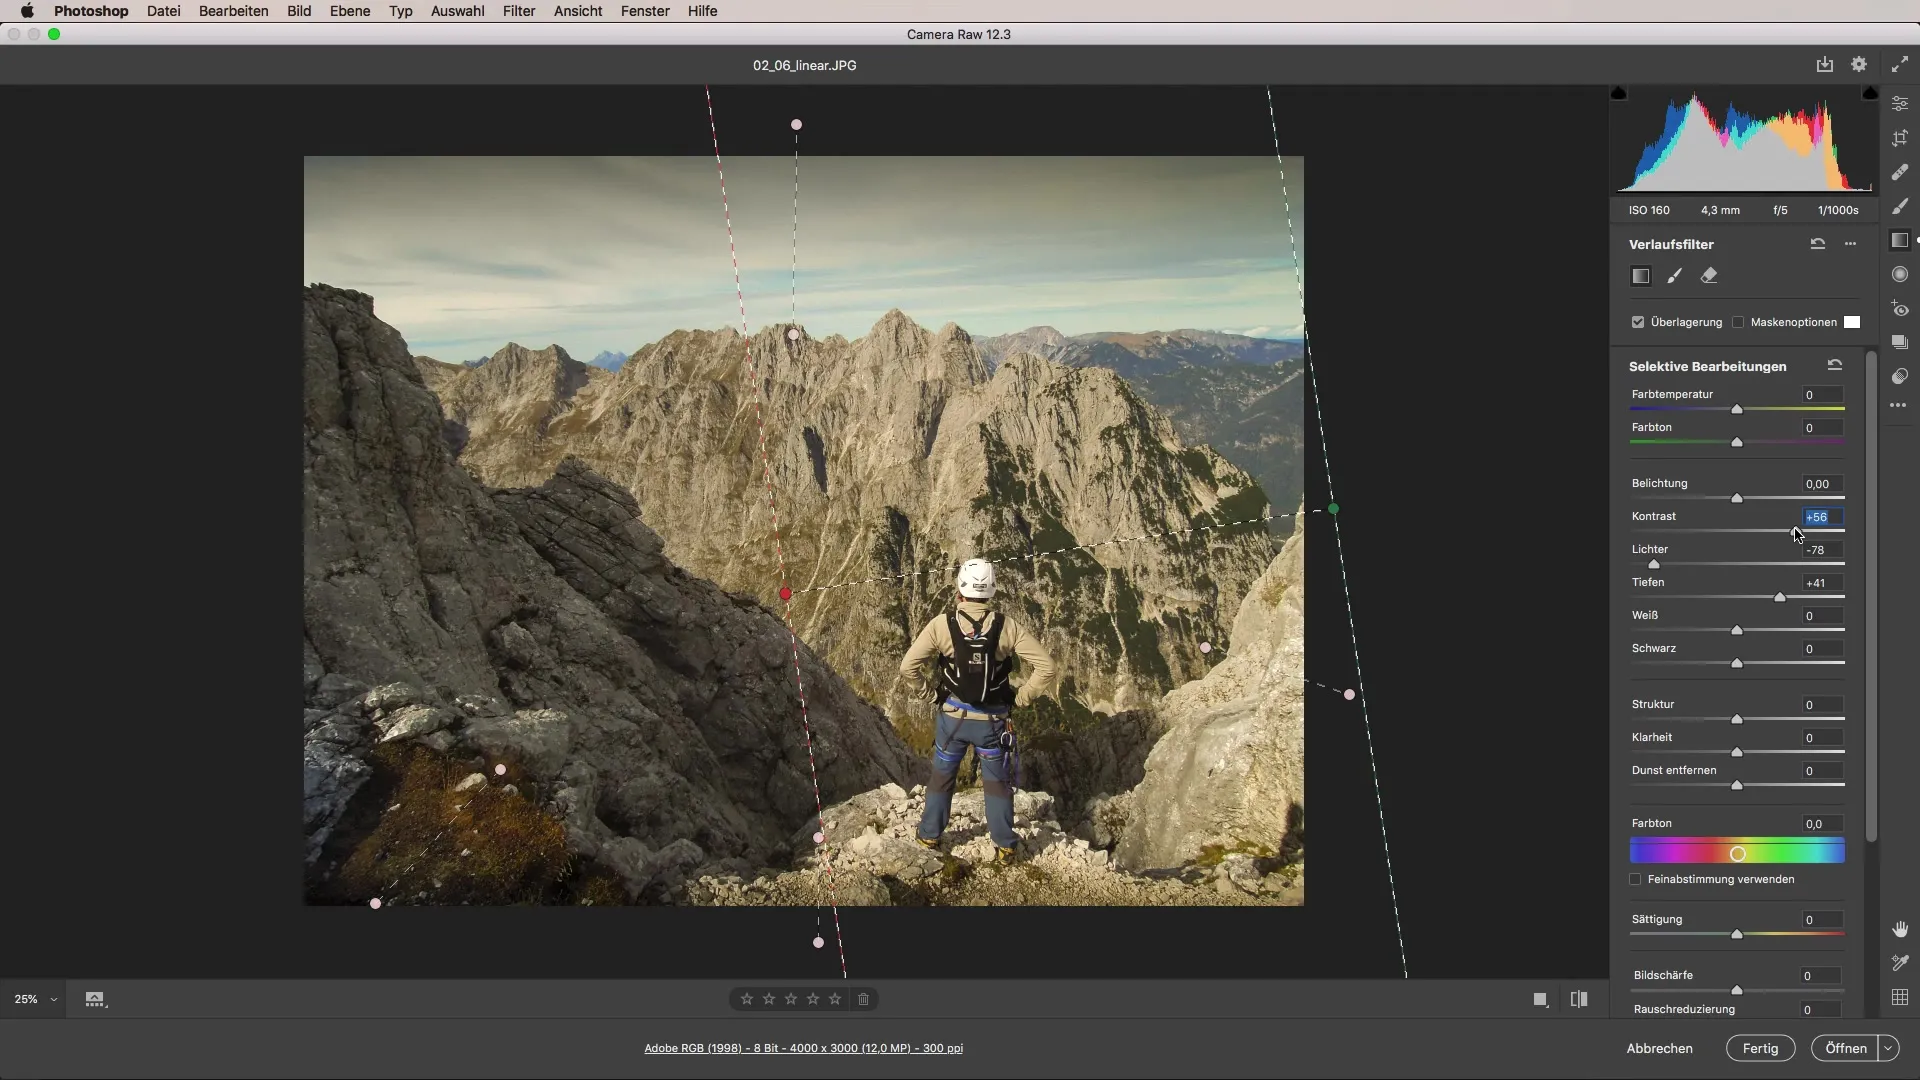Click the Tiefen slider handle
Screen dimensions: 1920x1080
[1780, 597]
